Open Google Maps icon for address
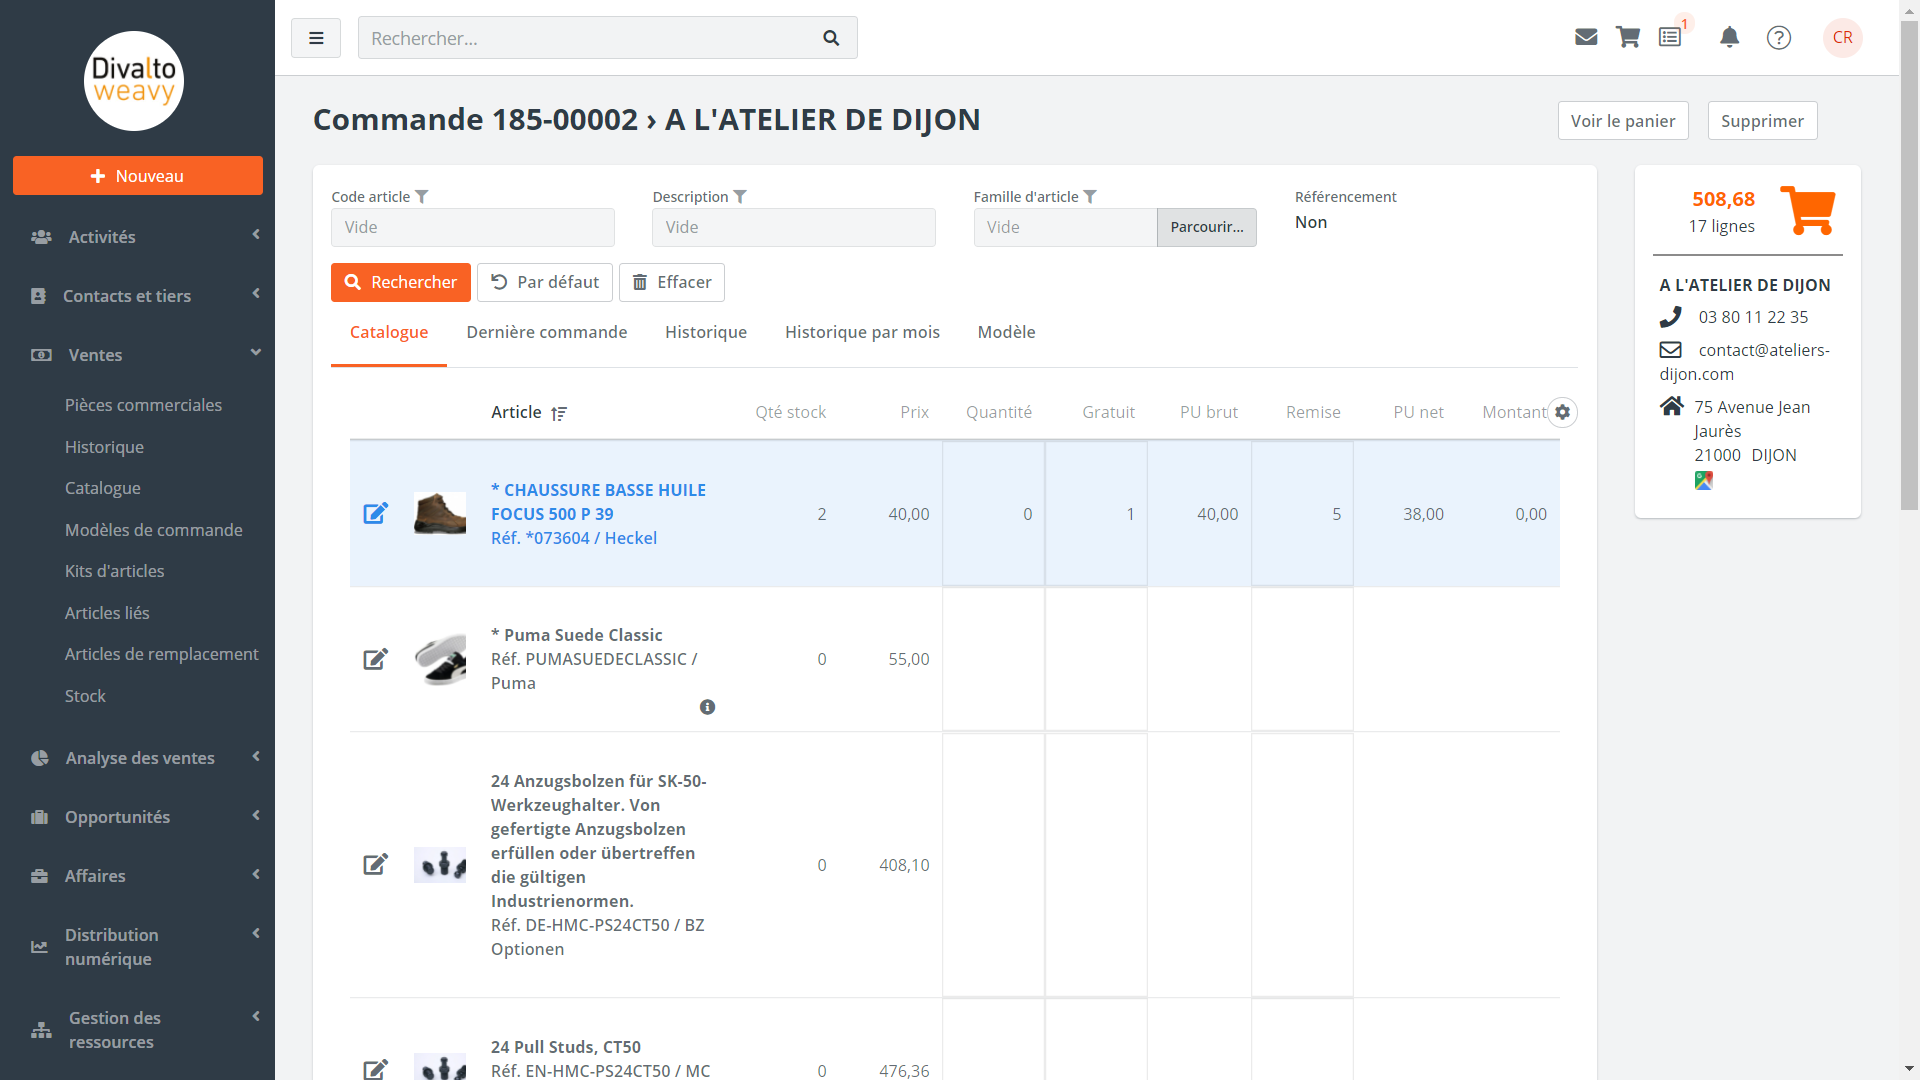 (x=1704, y=480)
